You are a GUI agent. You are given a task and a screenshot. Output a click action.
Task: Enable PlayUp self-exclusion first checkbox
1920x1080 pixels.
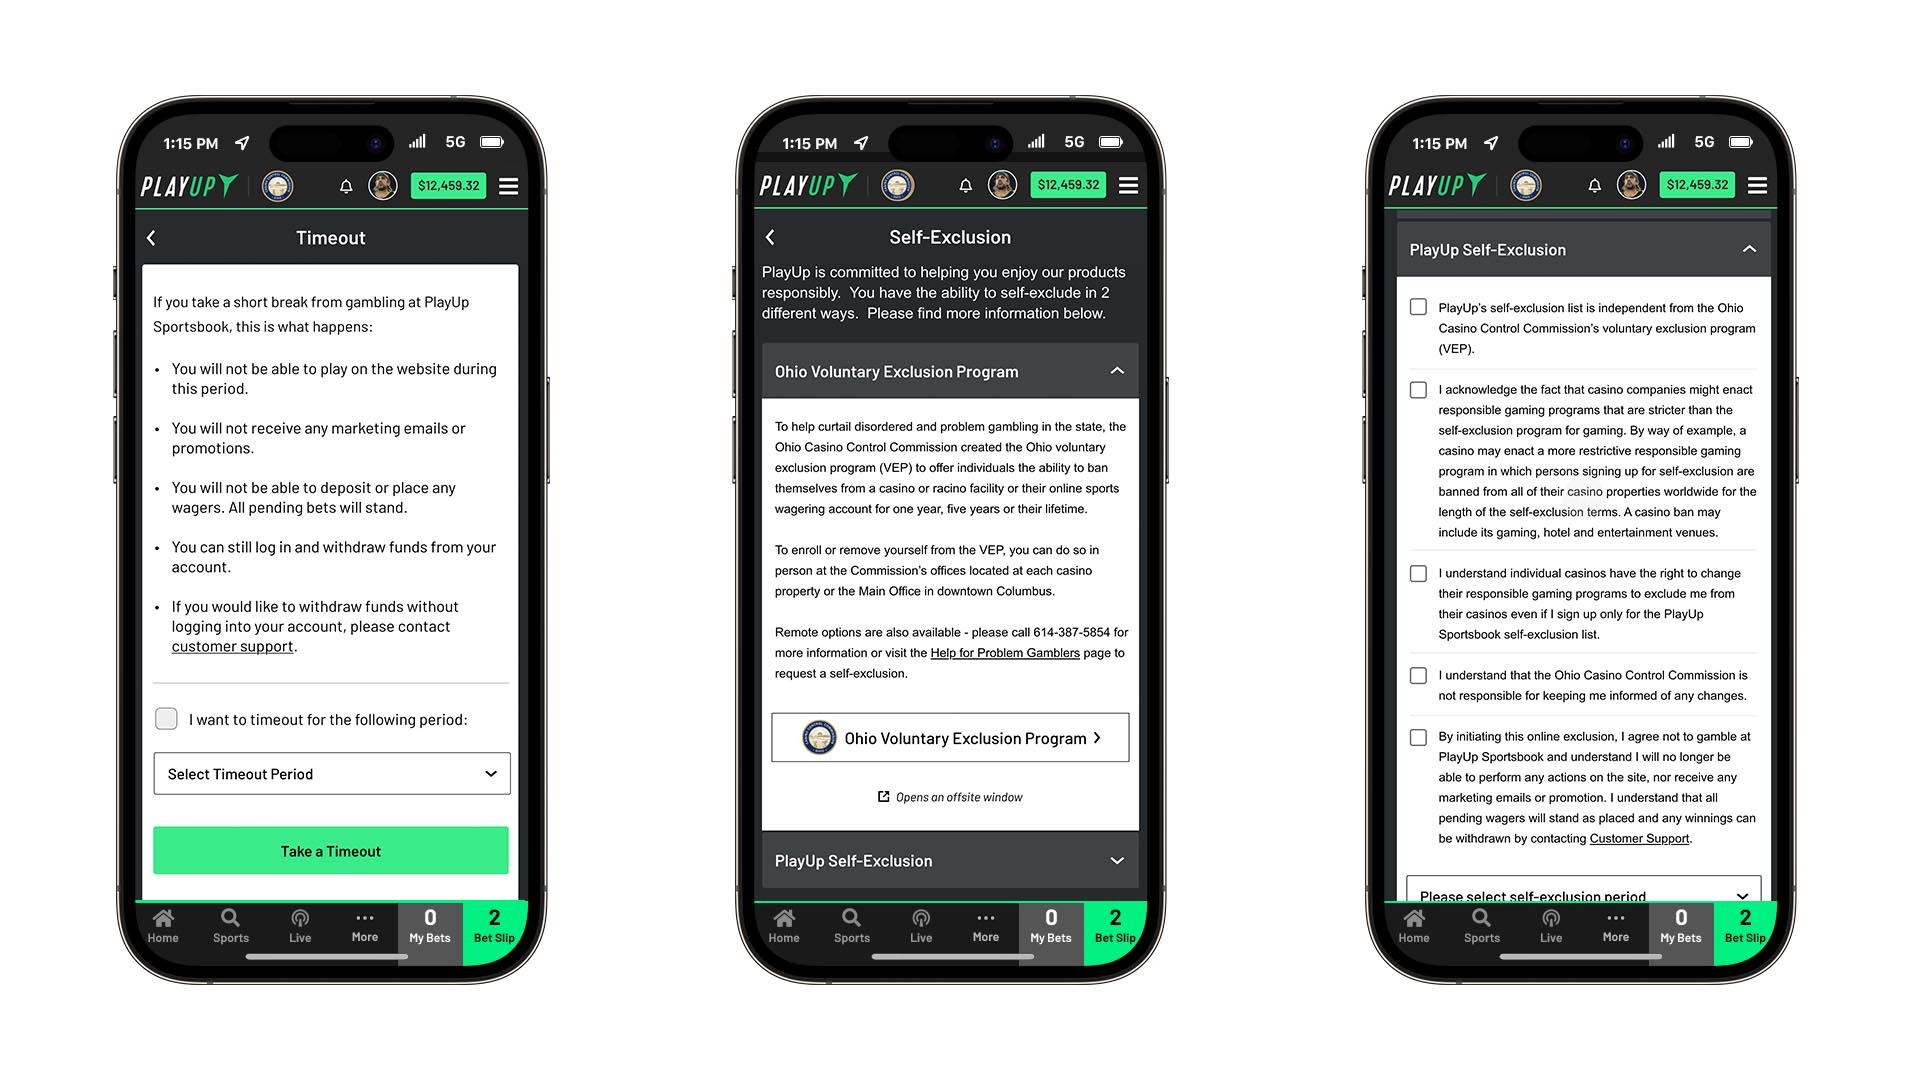coord(1418,306)
